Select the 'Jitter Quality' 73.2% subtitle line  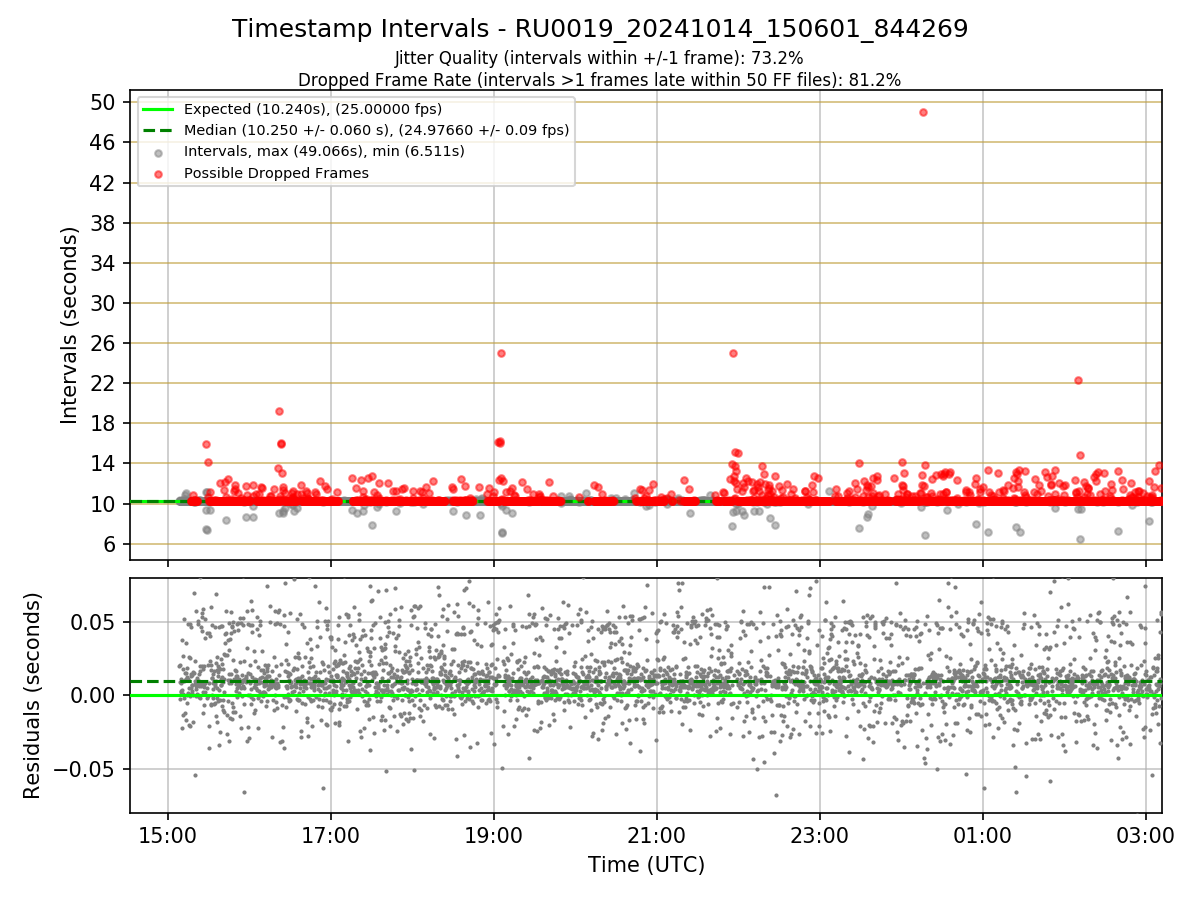[x=599, y=58]
